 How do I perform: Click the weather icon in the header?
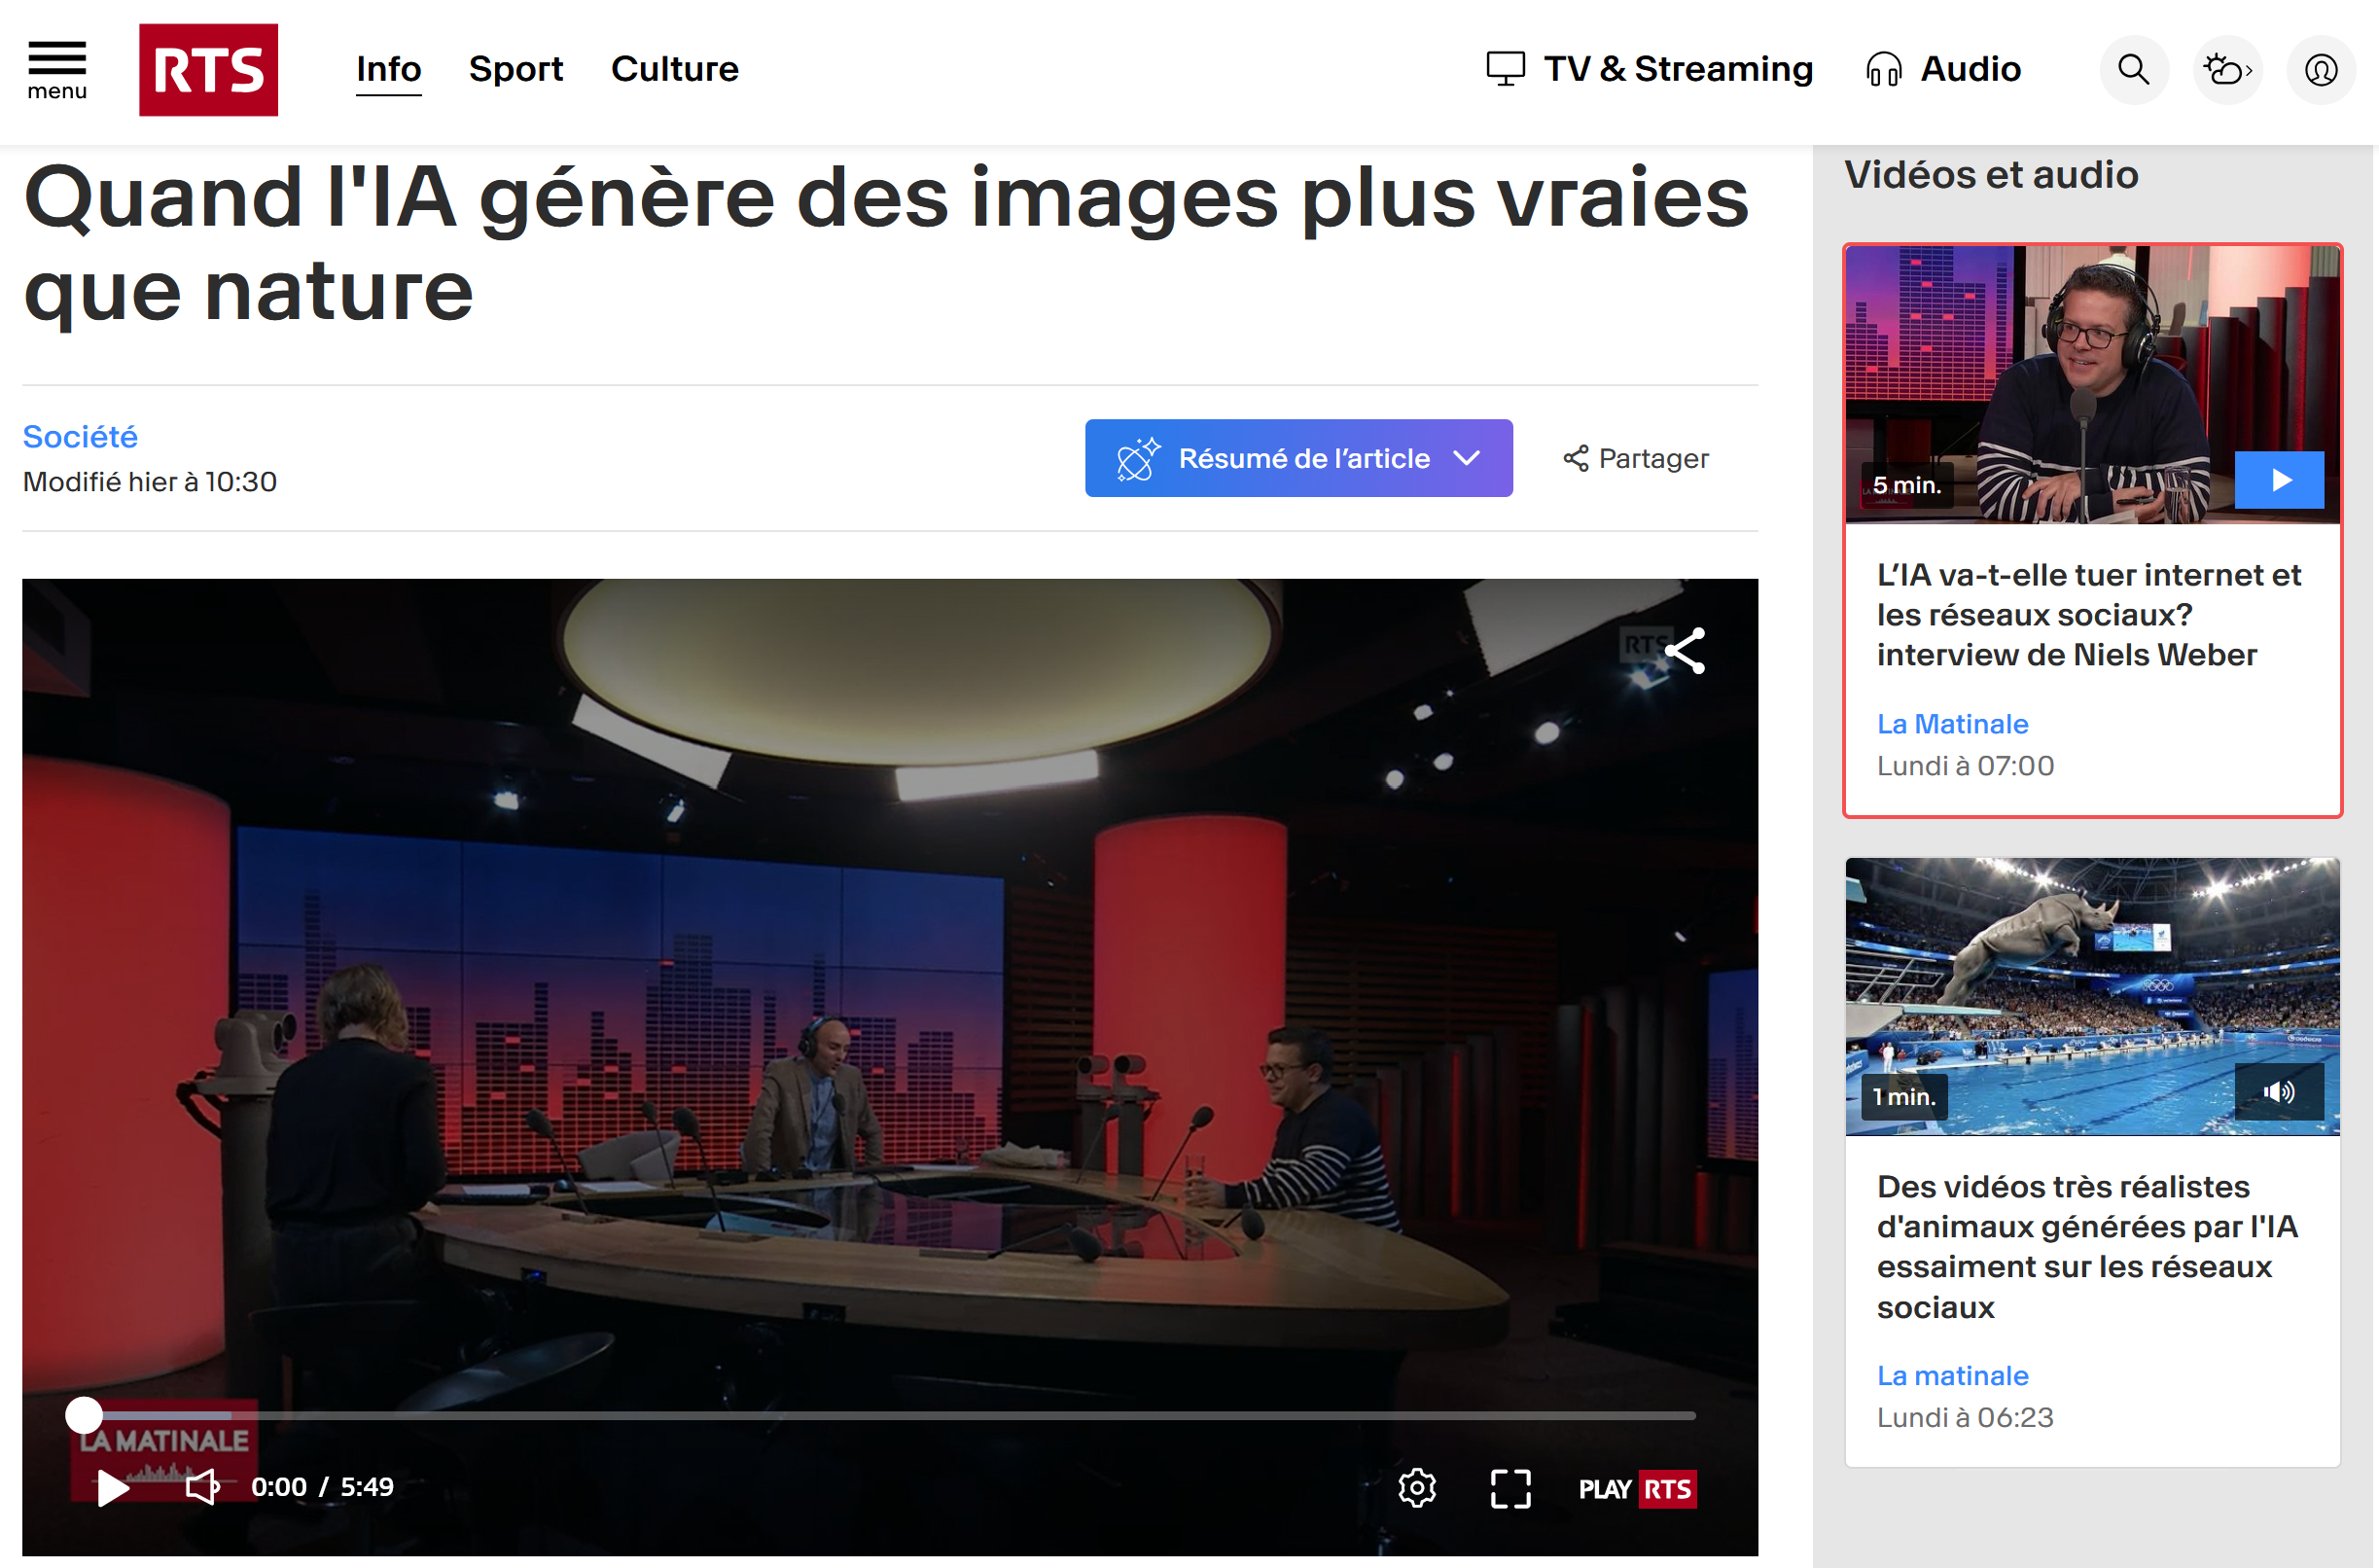(2227, 69)
